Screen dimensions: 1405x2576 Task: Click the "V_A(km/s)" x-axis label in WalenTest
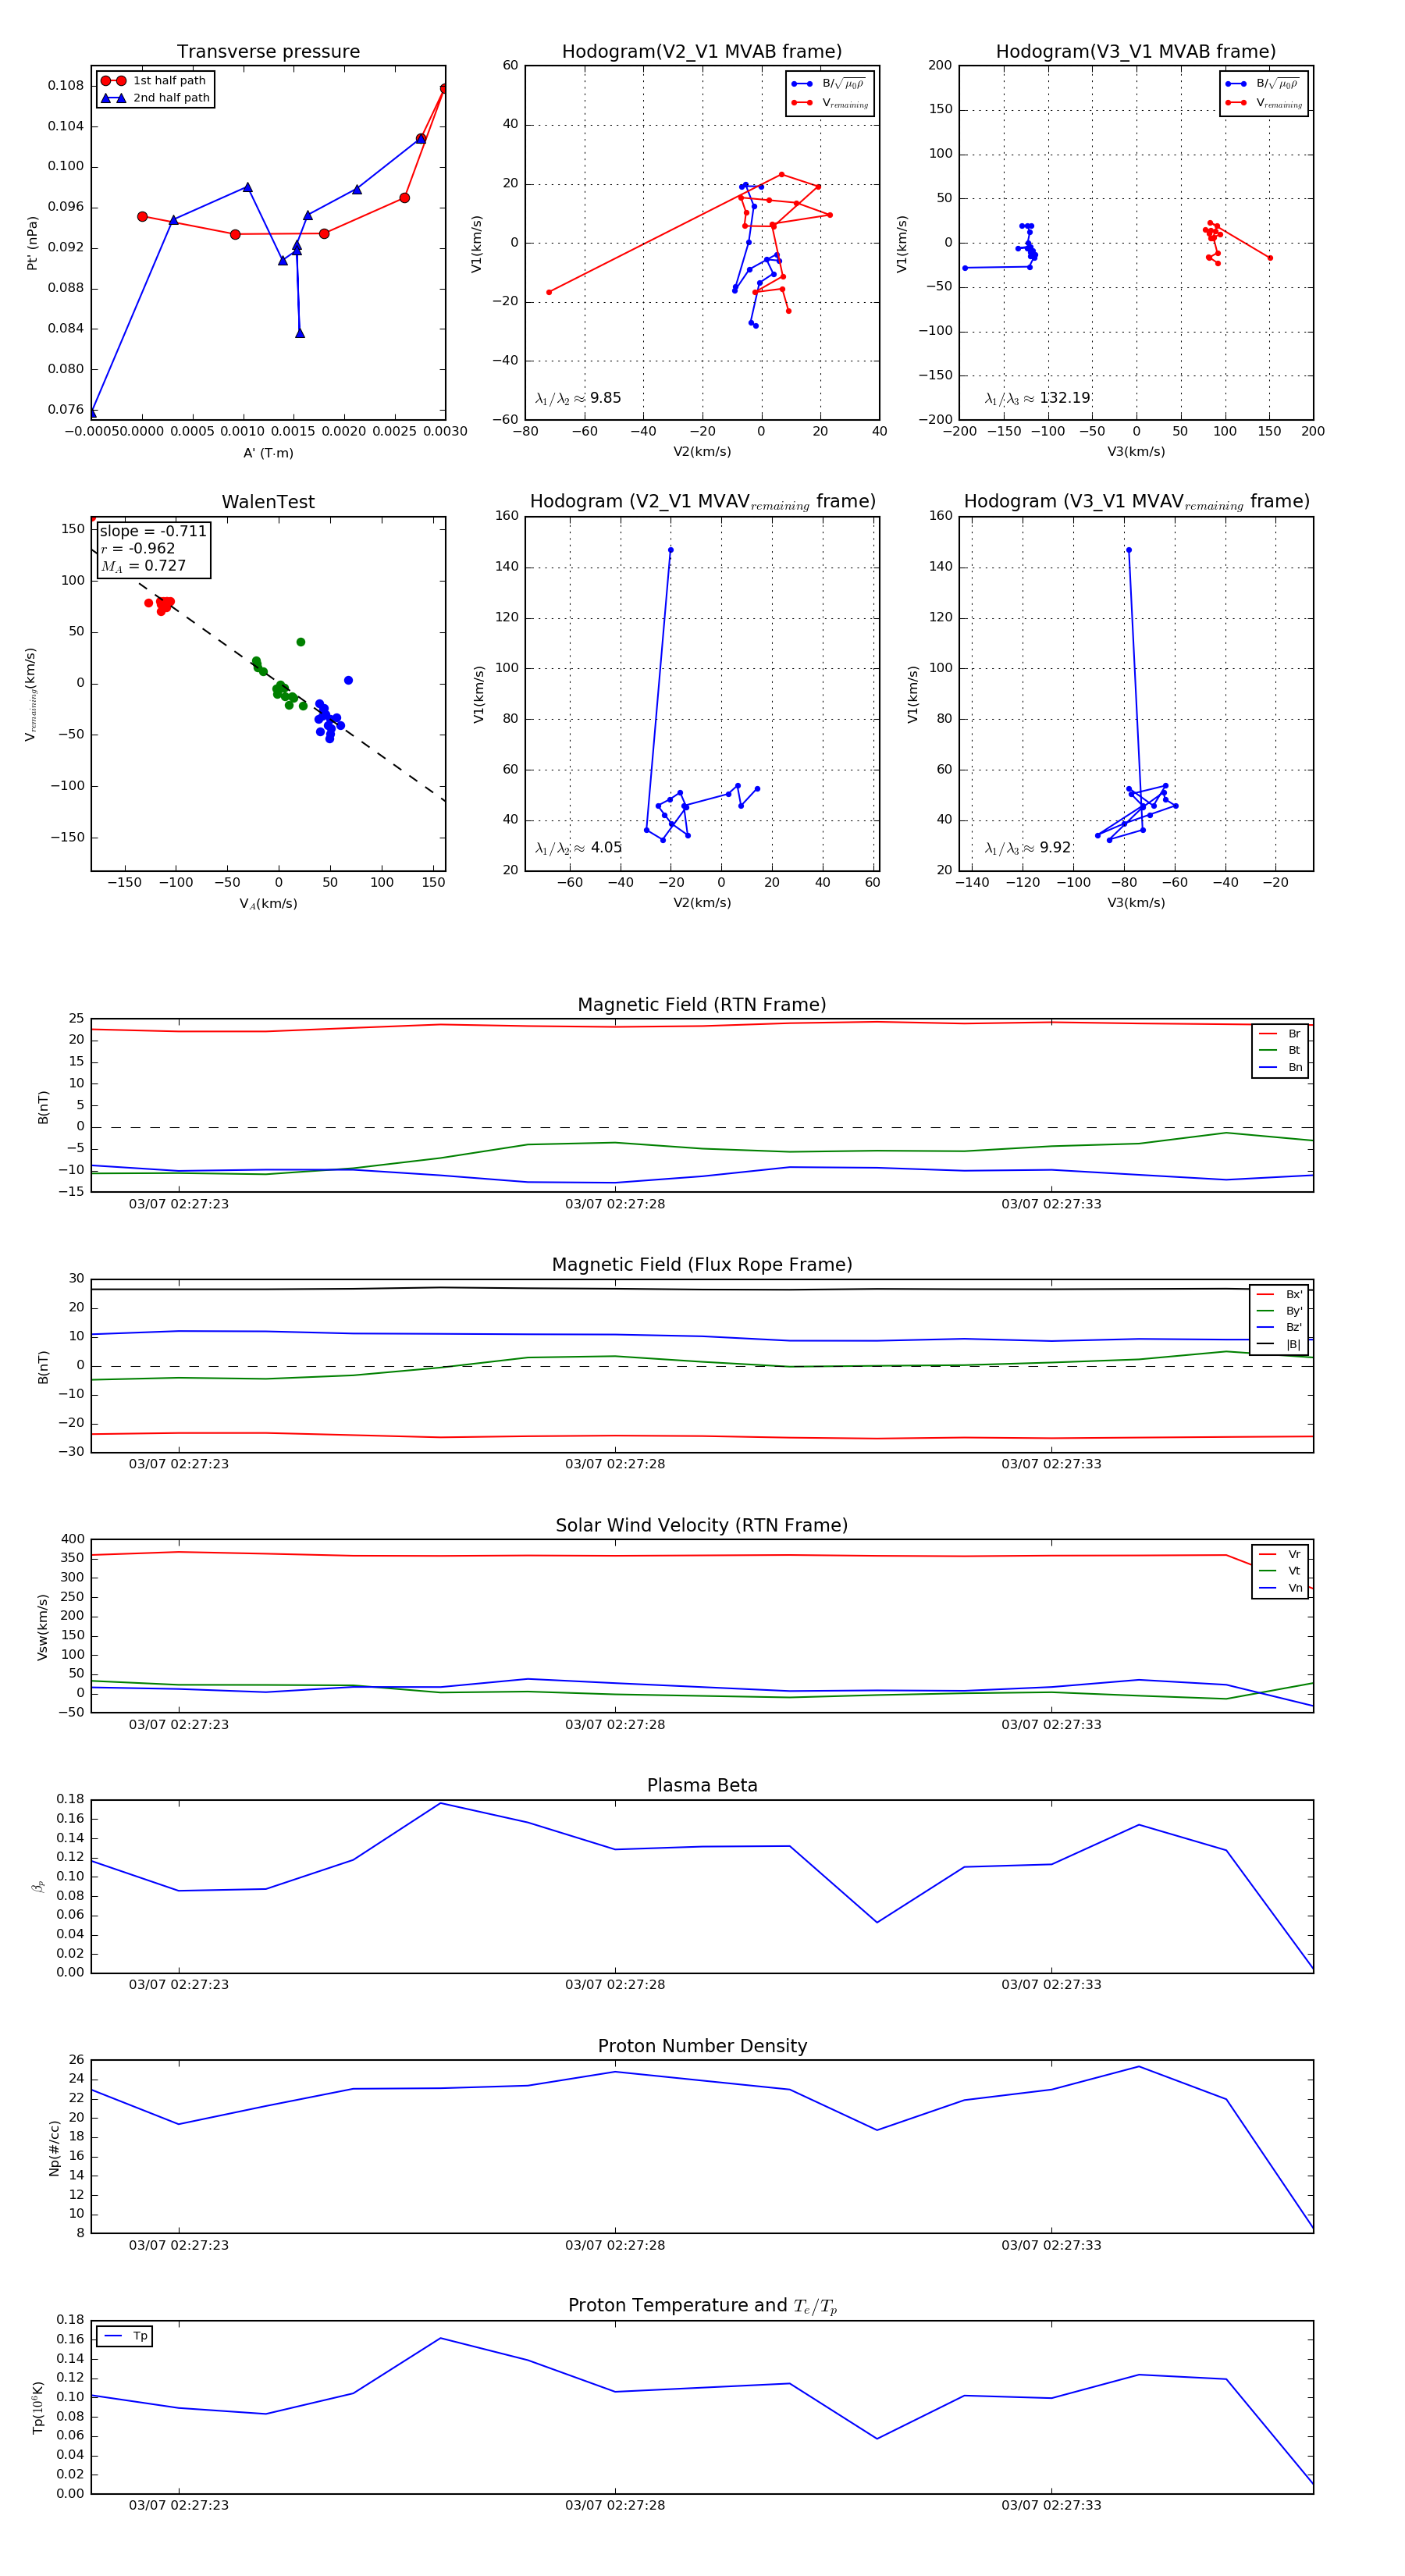pos(268,904)
